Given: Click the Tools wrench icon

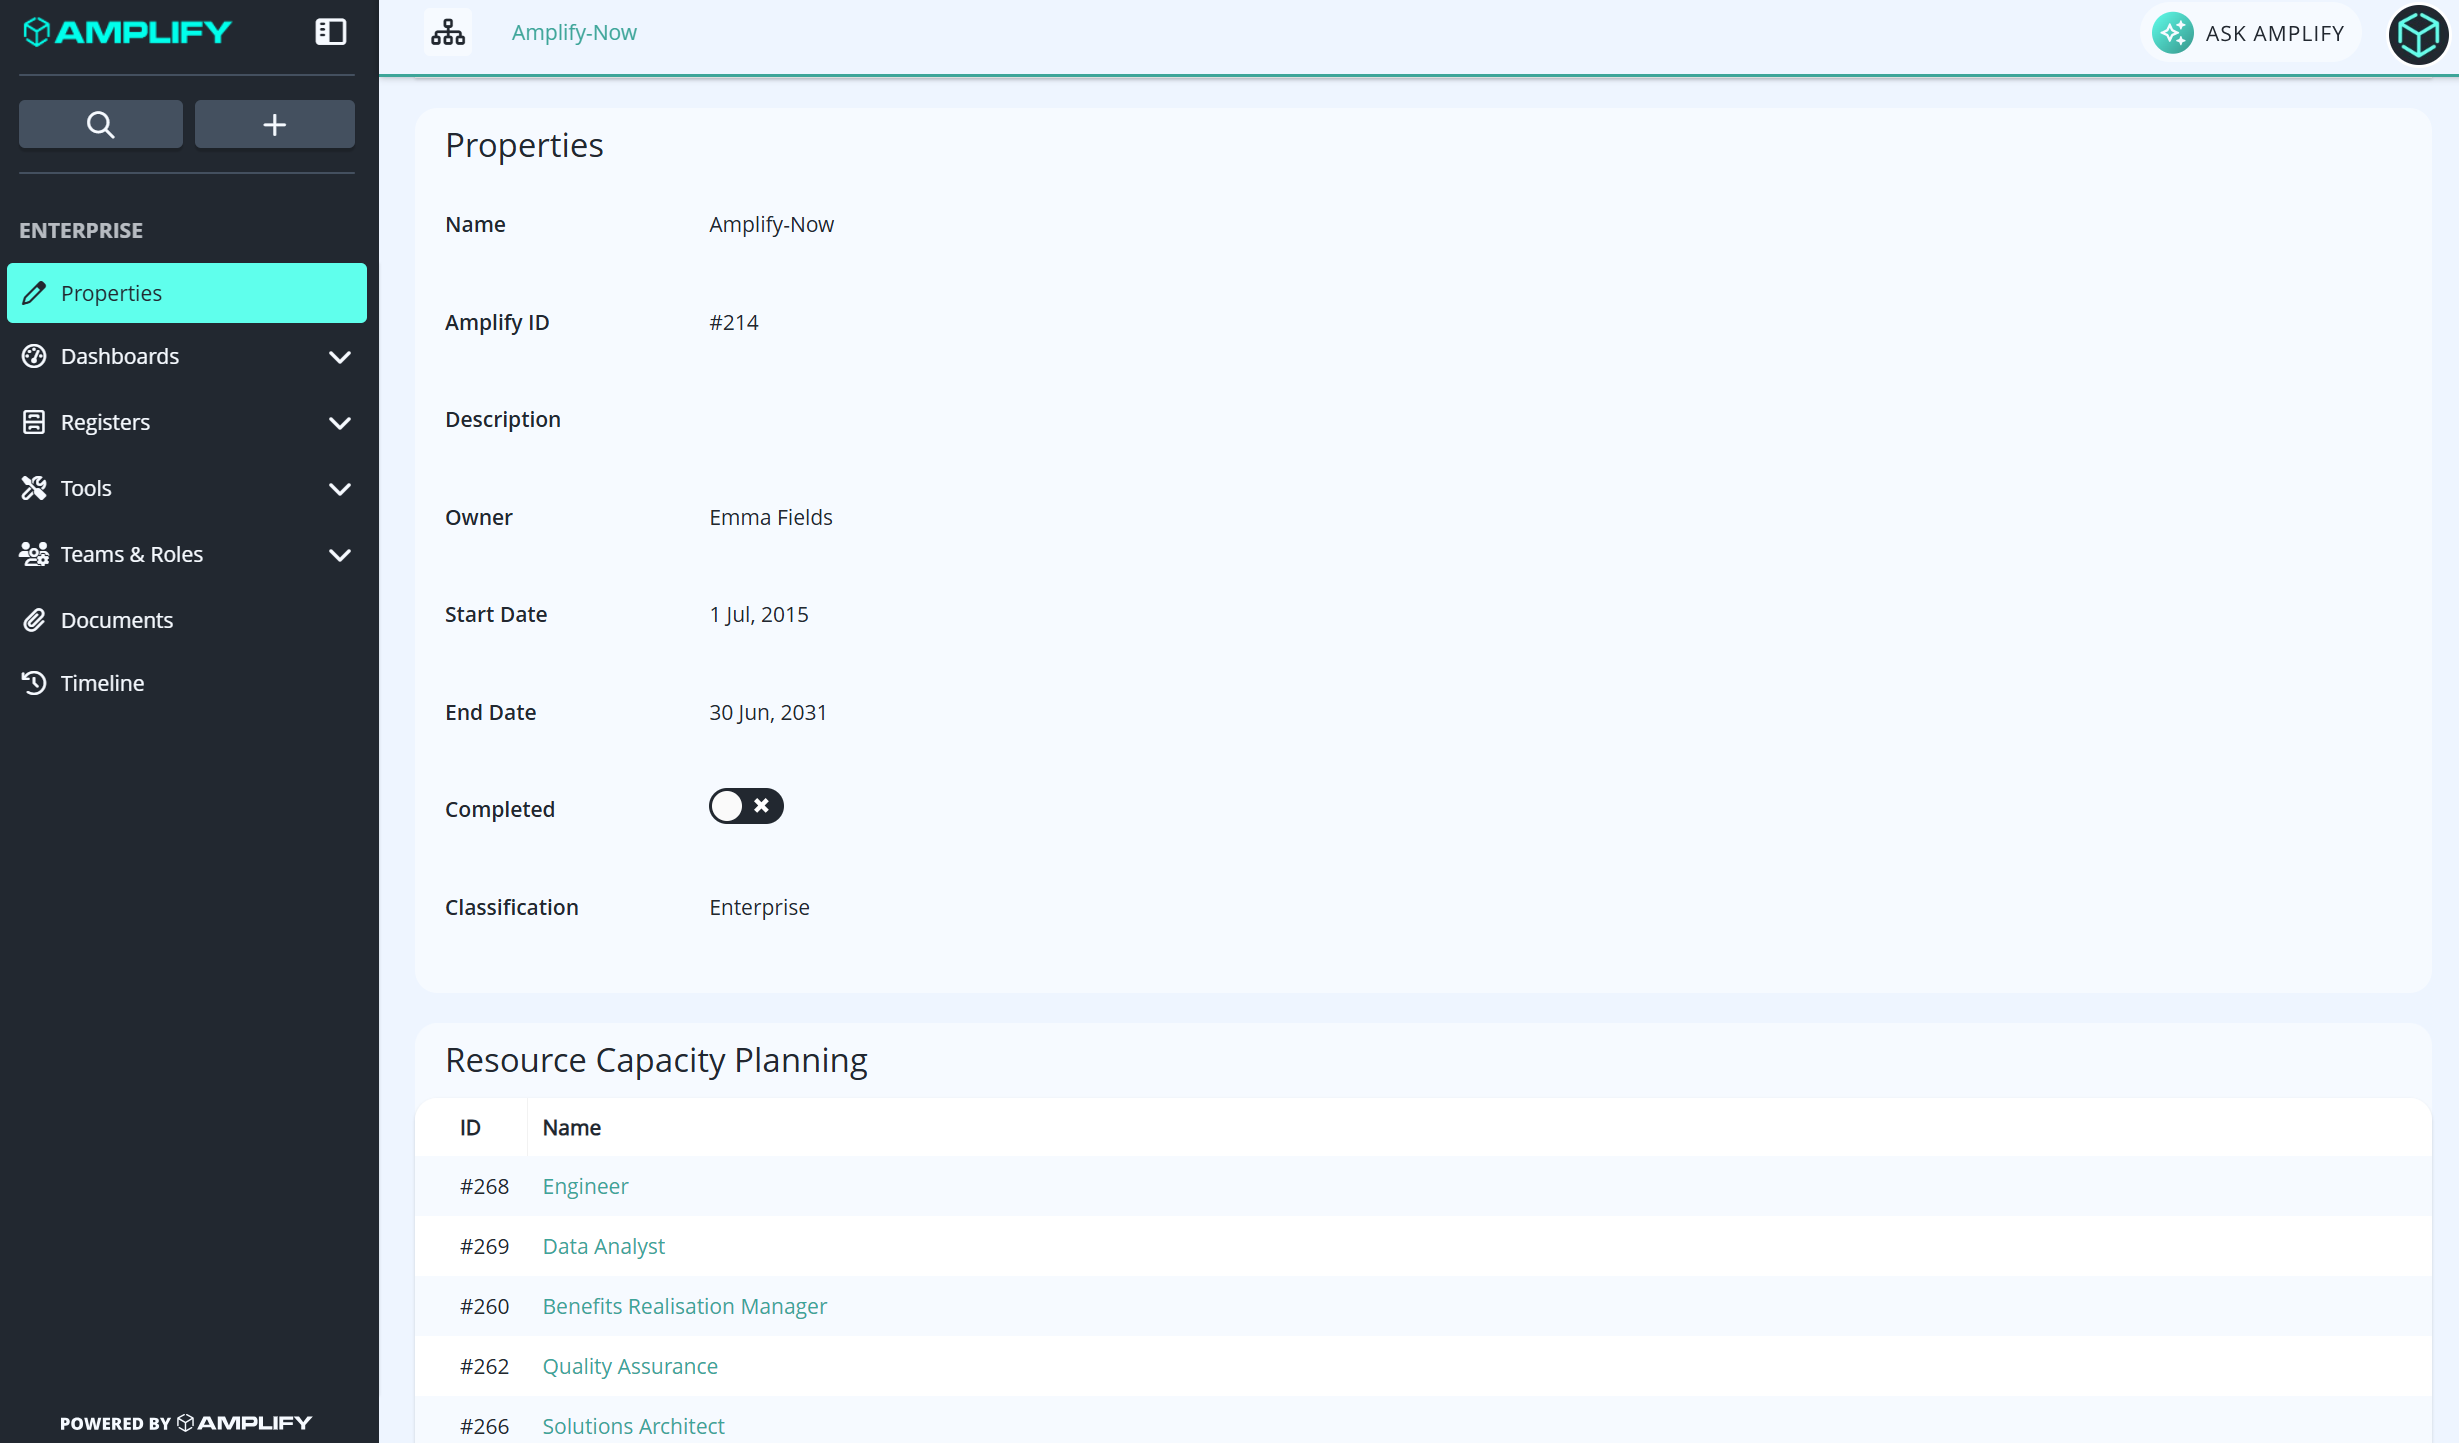Looking at the screenshot, I should (x=34, y=488).
